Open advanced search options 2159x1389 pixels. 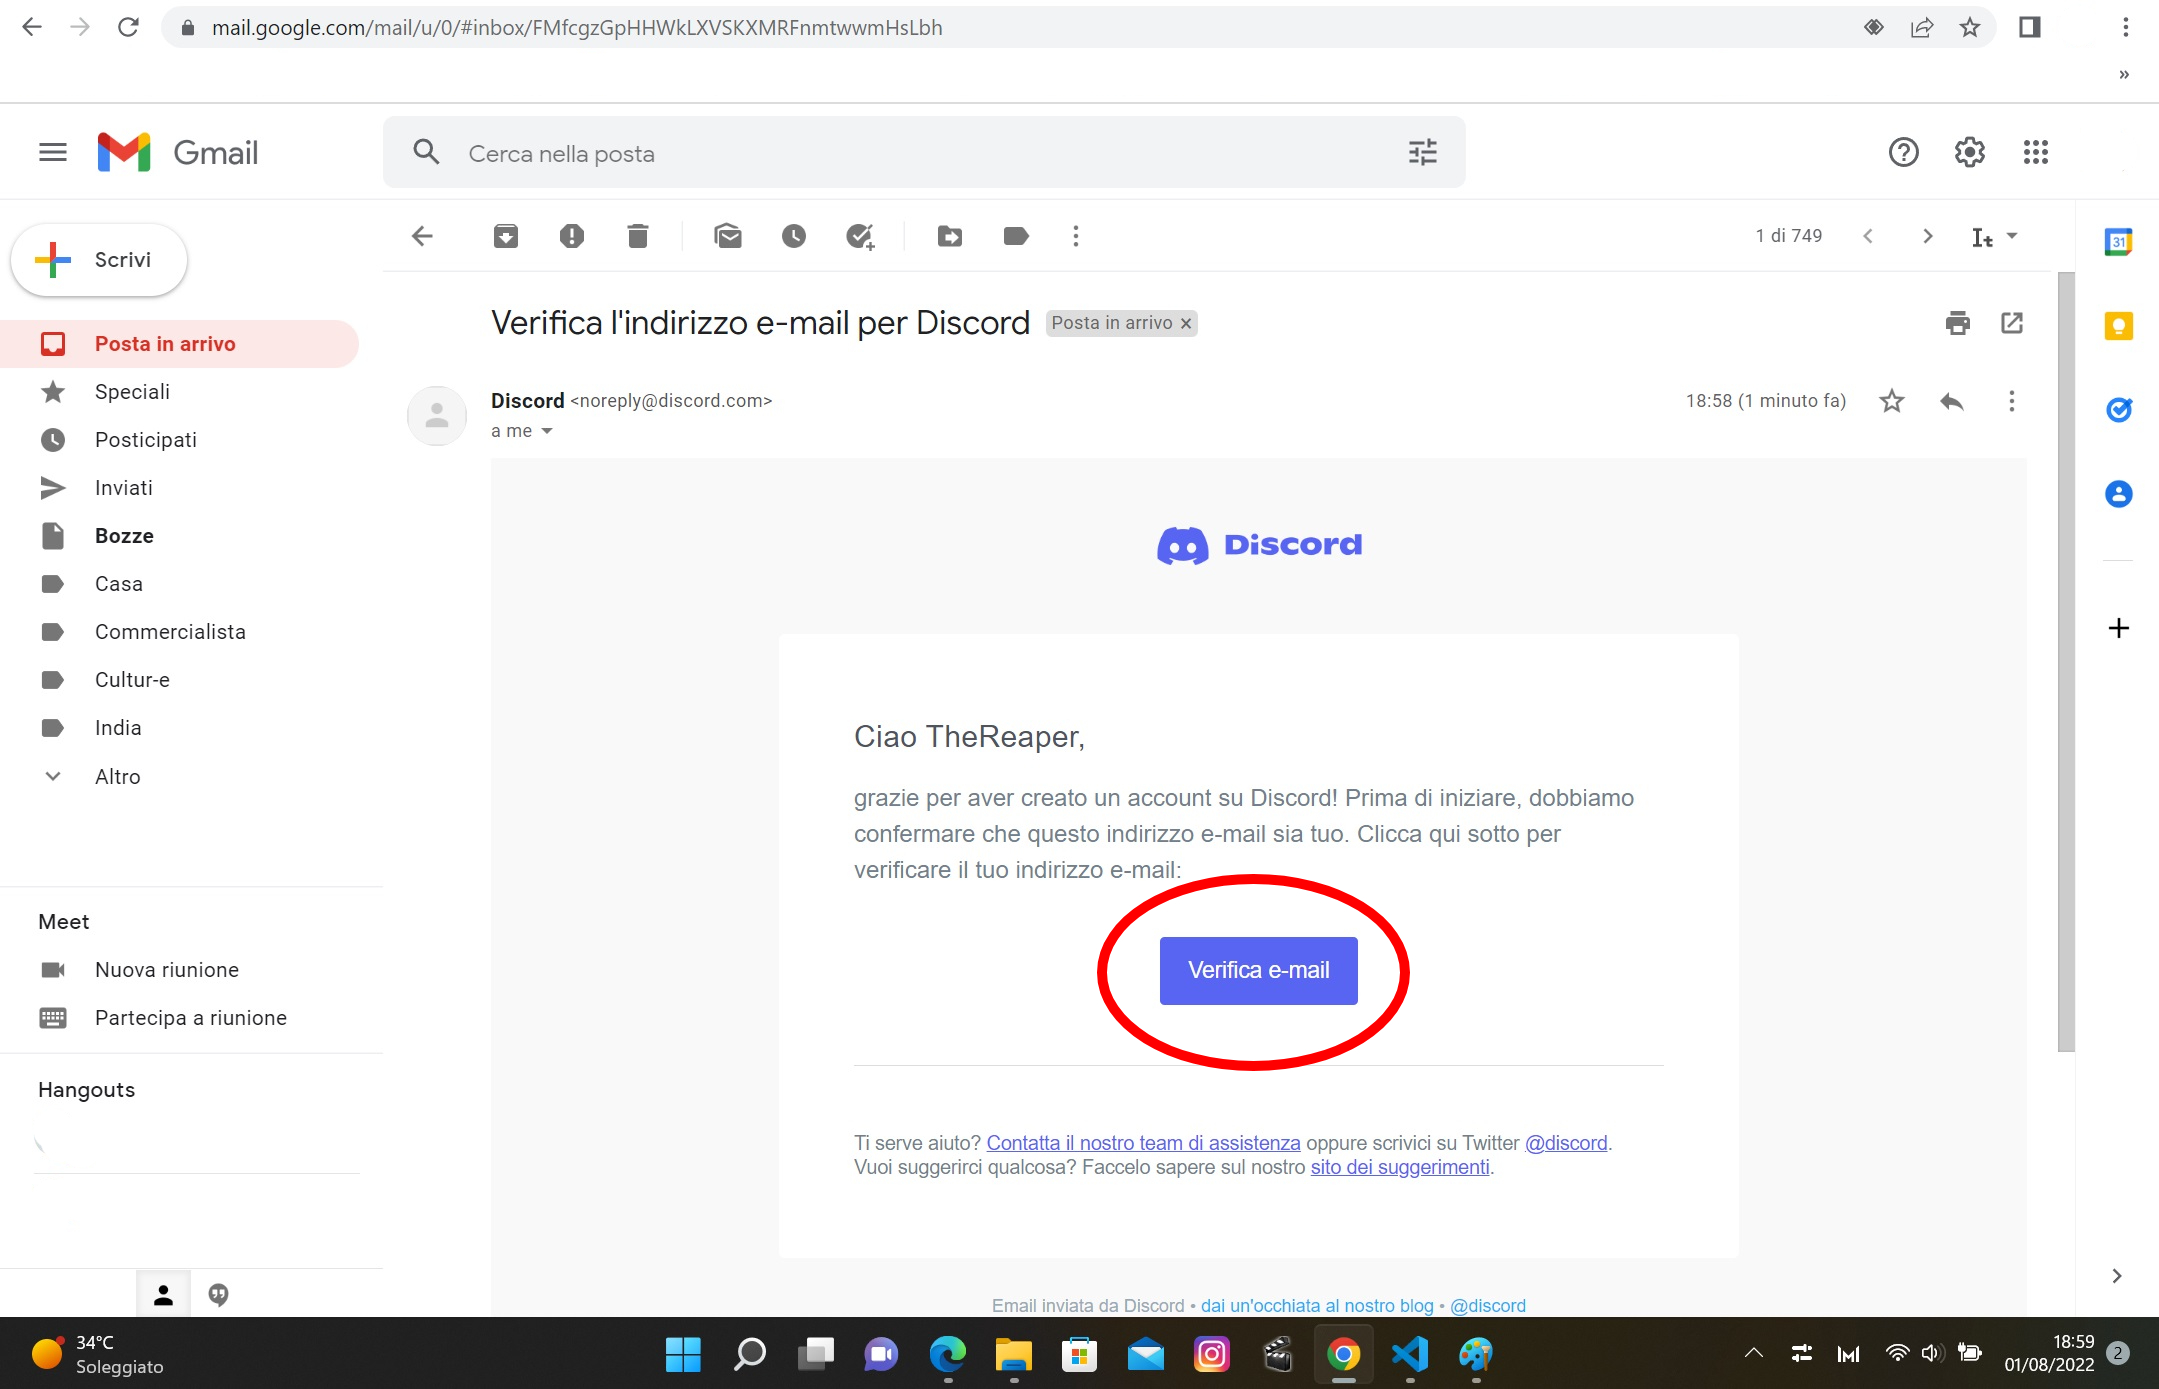1423,152
